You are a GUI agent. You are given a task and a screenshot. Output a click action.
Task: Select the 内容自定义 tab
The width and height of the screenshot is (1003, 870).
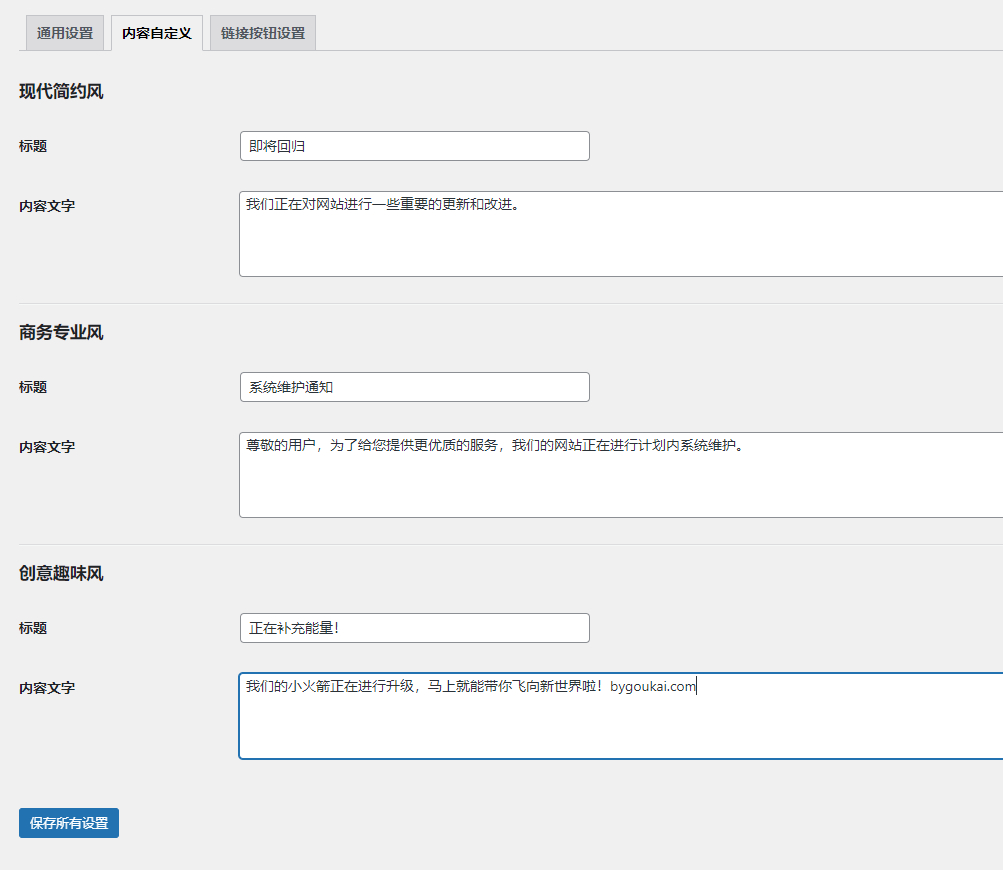157,33
